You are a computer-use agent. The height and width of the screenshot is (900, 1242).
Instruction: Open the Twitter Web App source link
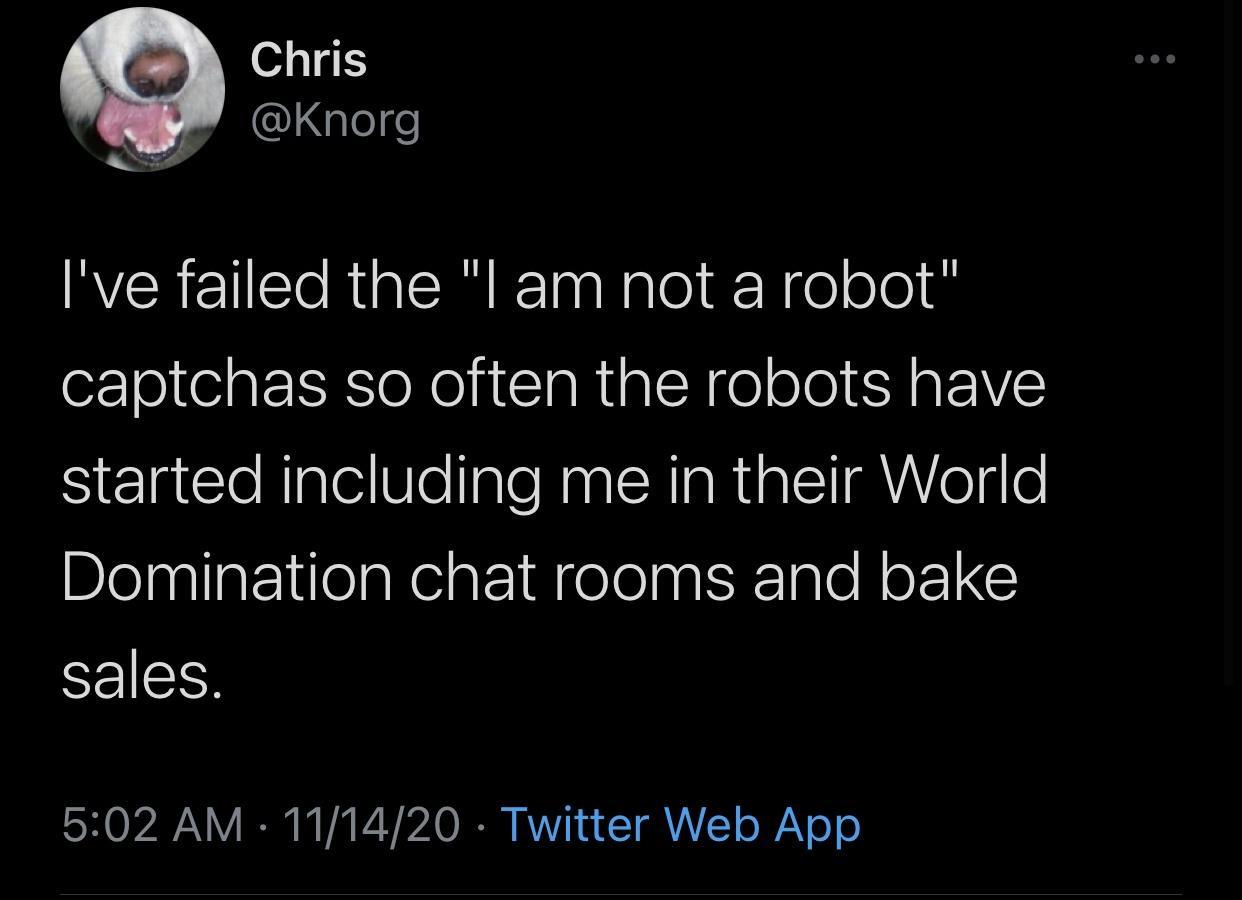pos(680,825)
